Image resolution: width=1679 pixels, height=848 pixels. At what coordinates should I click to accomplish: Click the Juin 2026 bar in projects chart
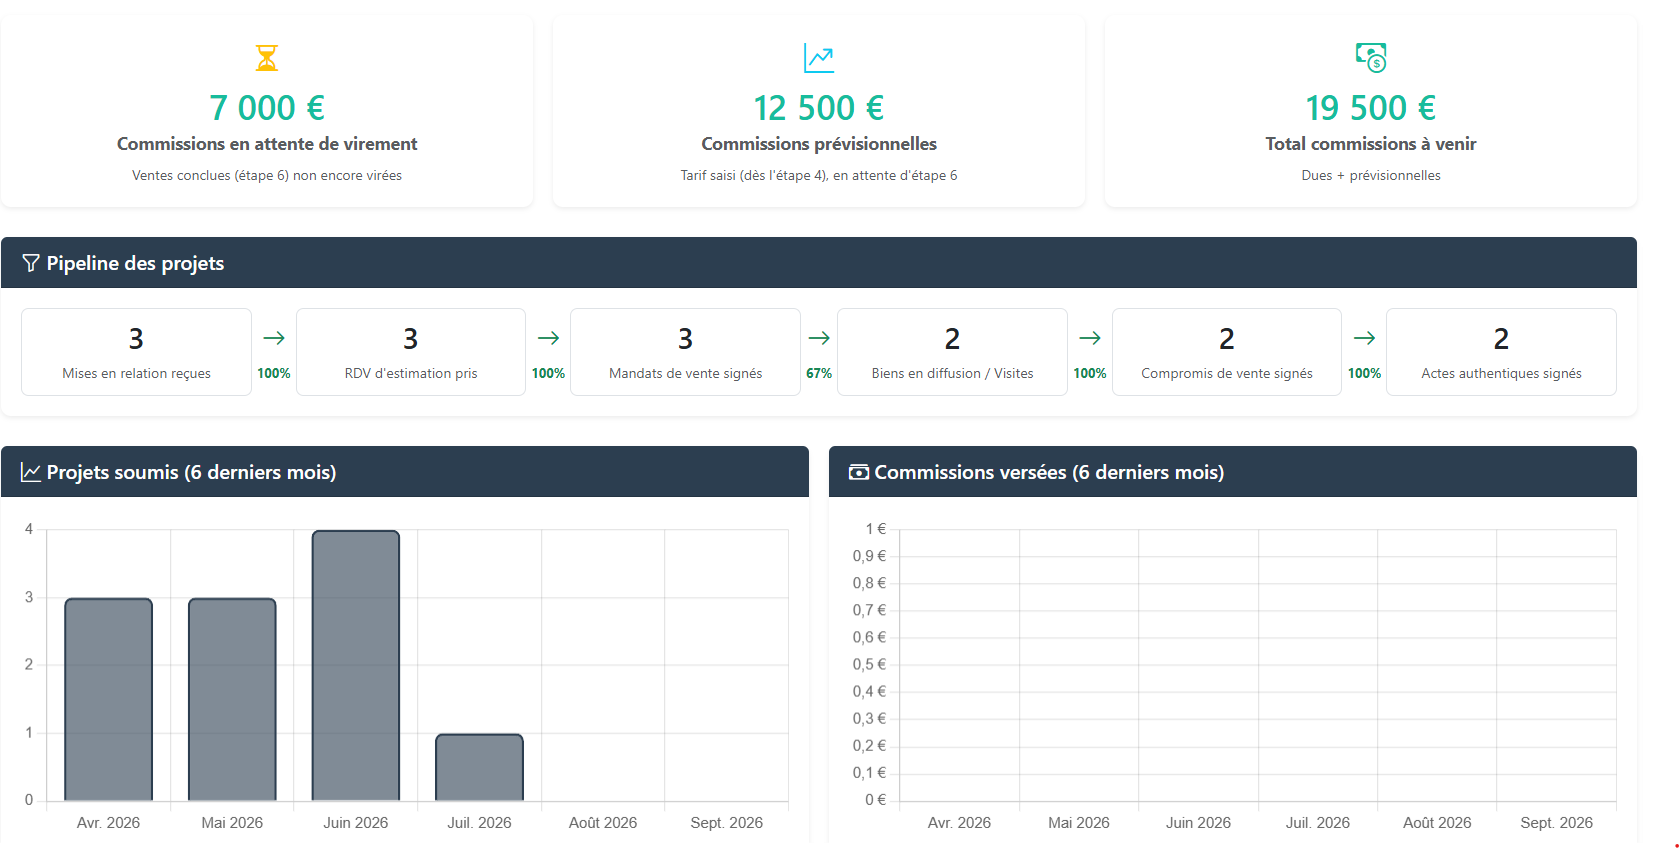coord(356,665)
